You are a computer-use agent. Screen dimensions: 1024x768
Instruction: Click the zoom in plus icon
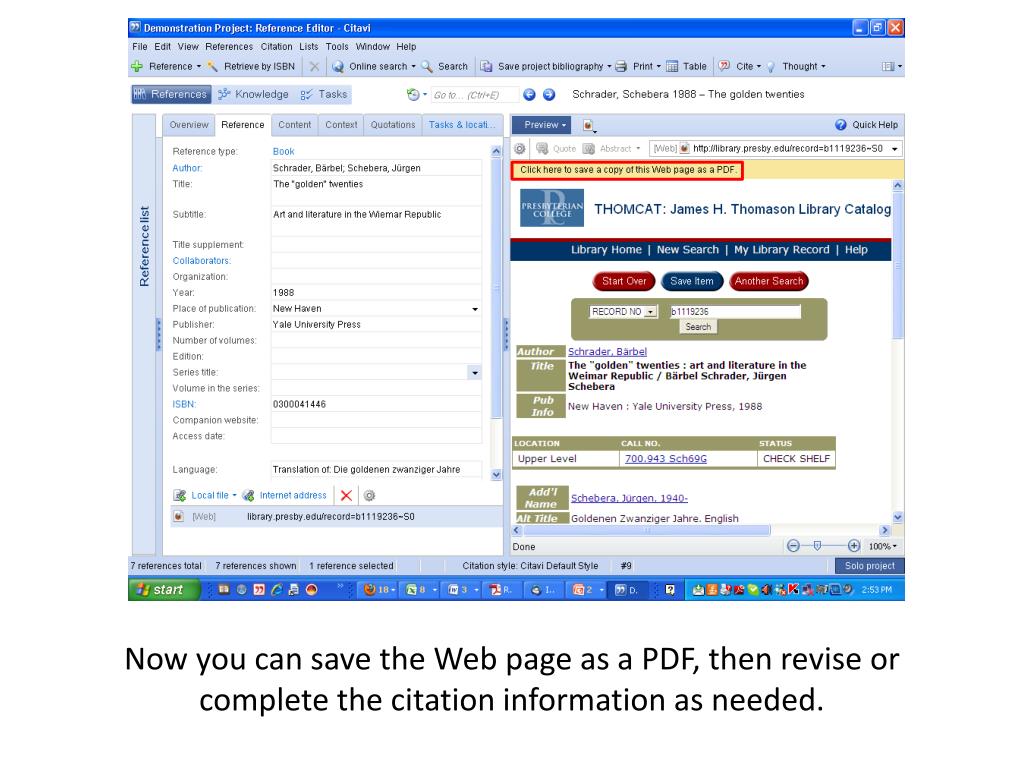click(854, 546)
